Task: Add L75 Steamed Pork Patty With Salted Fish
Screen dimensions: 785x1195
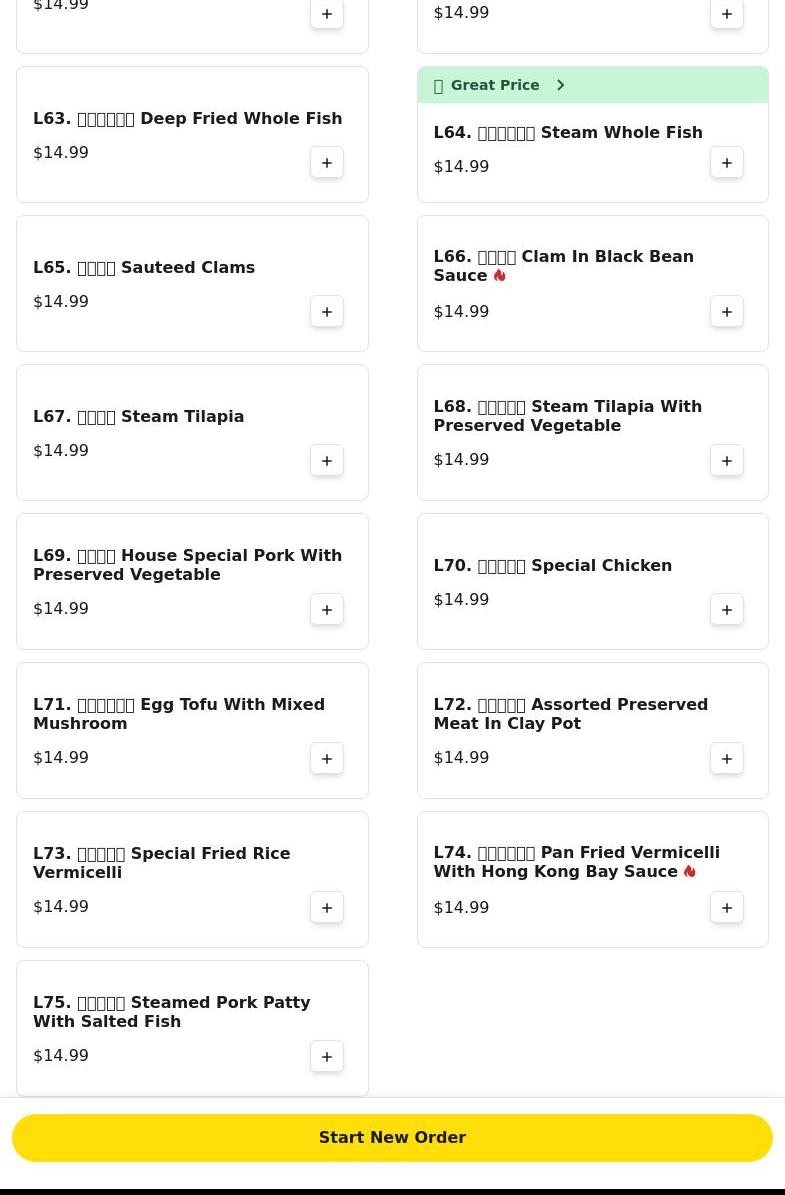Action: (327, 1057)
